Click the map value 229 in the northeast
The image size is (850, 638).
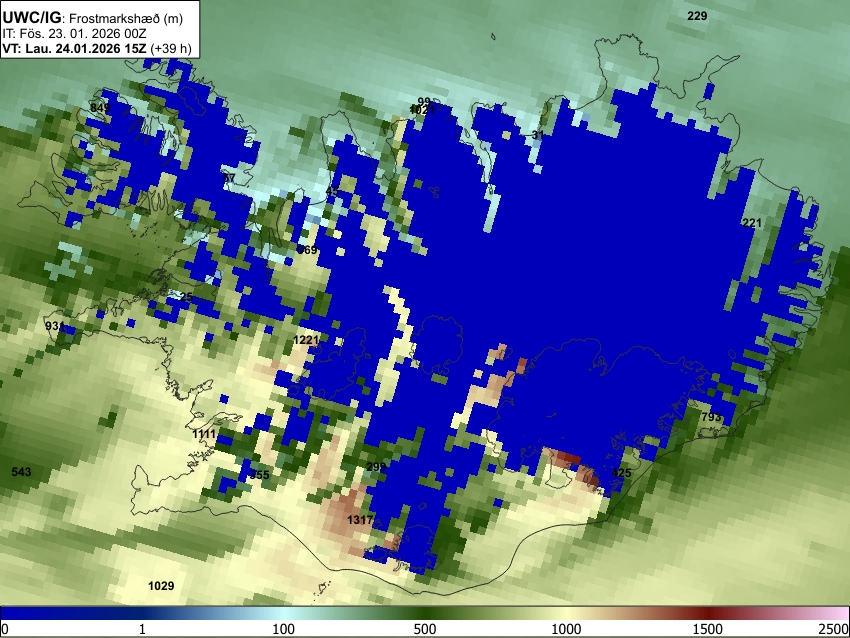[x=697, y=16]
